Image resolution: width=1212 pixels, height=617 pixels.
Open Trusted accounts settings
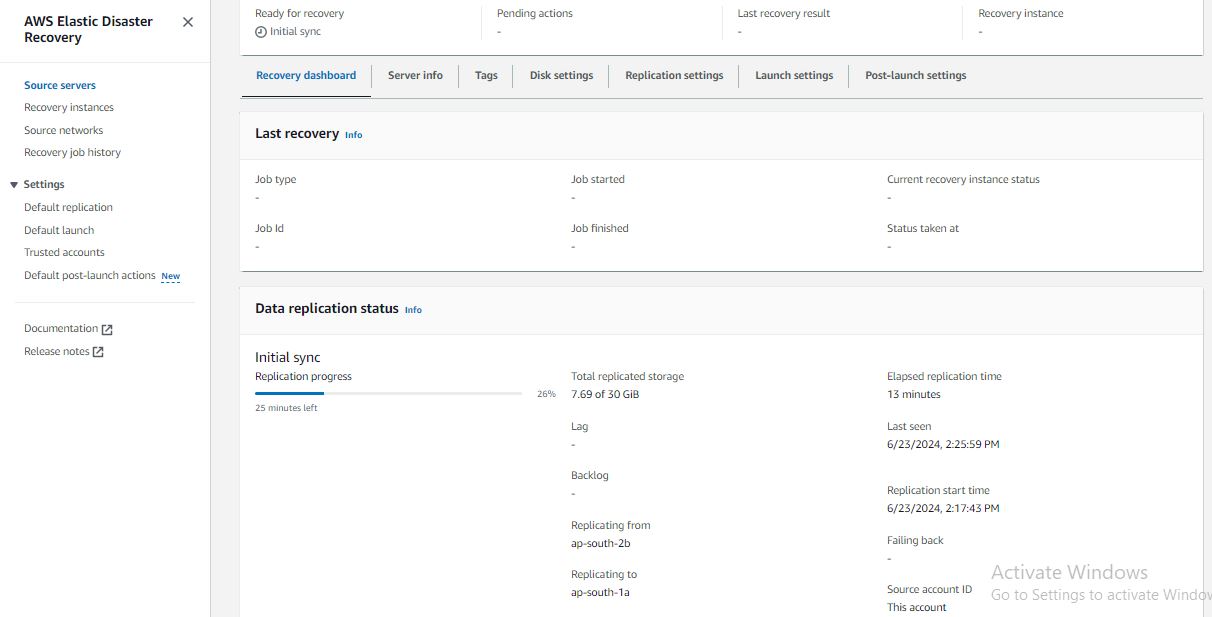click(x=64, y=252)
